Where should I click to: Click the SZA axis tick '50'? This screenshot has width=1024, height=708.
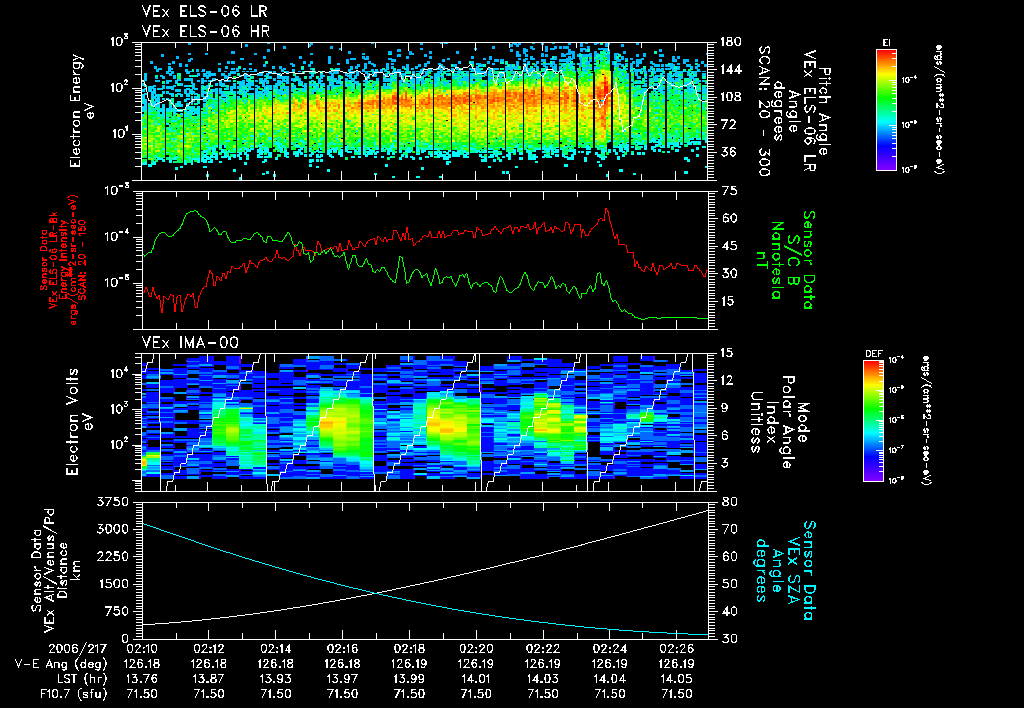click(730, 584)
